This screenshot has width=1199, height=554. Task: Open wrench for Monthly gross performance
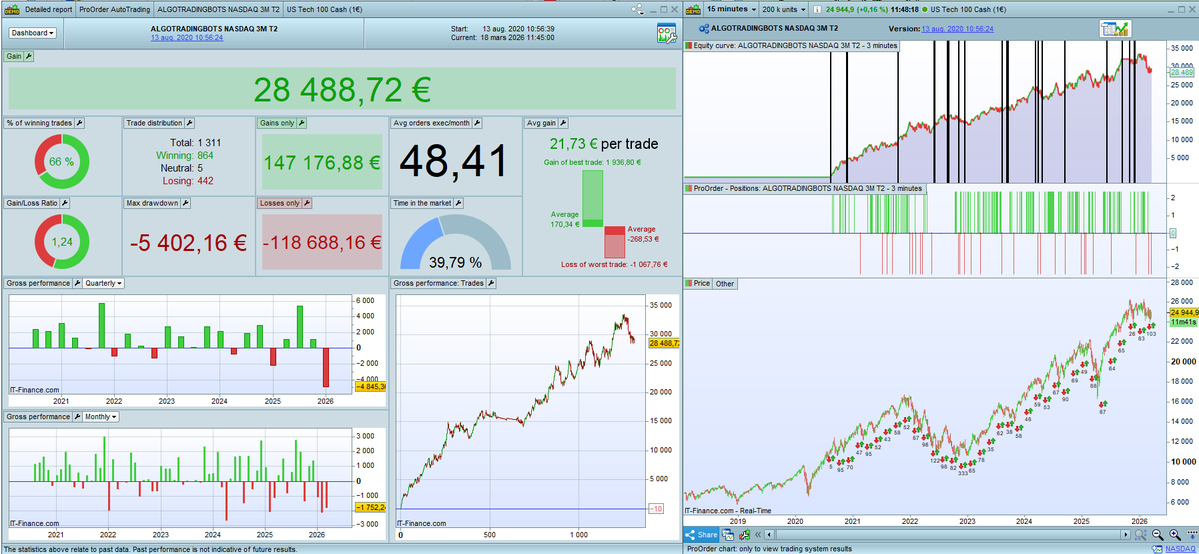pos(76,417)
